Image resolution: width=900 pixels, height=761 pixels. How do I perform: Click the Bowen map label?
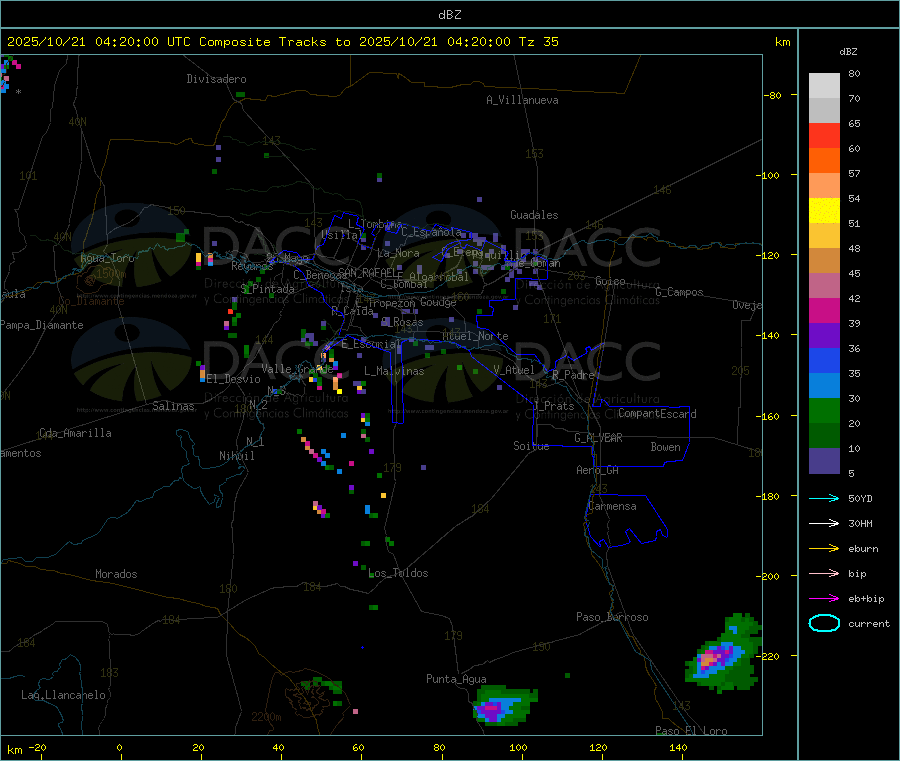coord(665,447)
